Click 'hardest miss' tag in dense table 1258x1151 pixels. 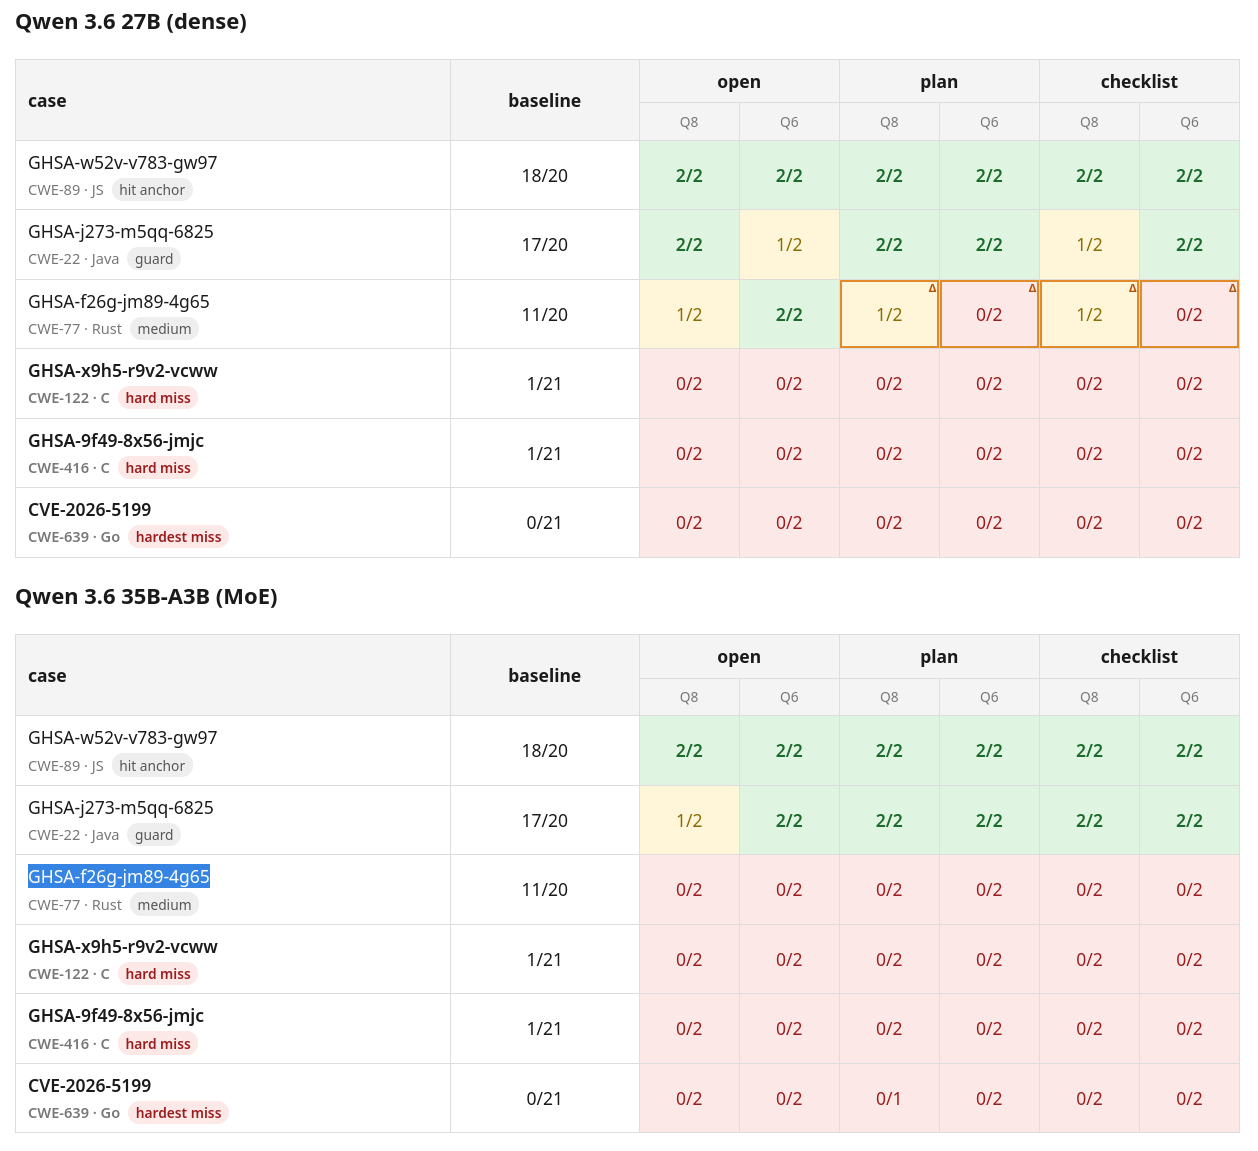click(x=178, y=537)
